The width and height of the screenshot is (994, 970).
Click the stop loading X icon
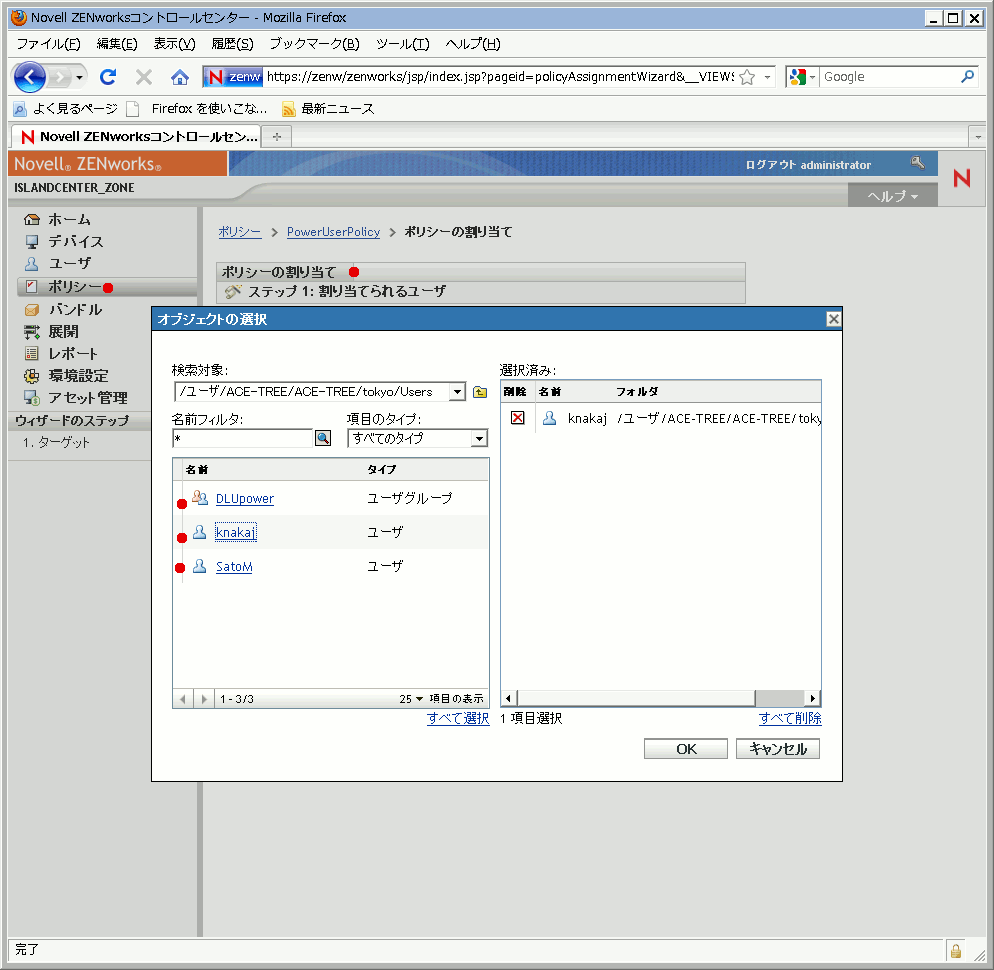tap(144, 77)
